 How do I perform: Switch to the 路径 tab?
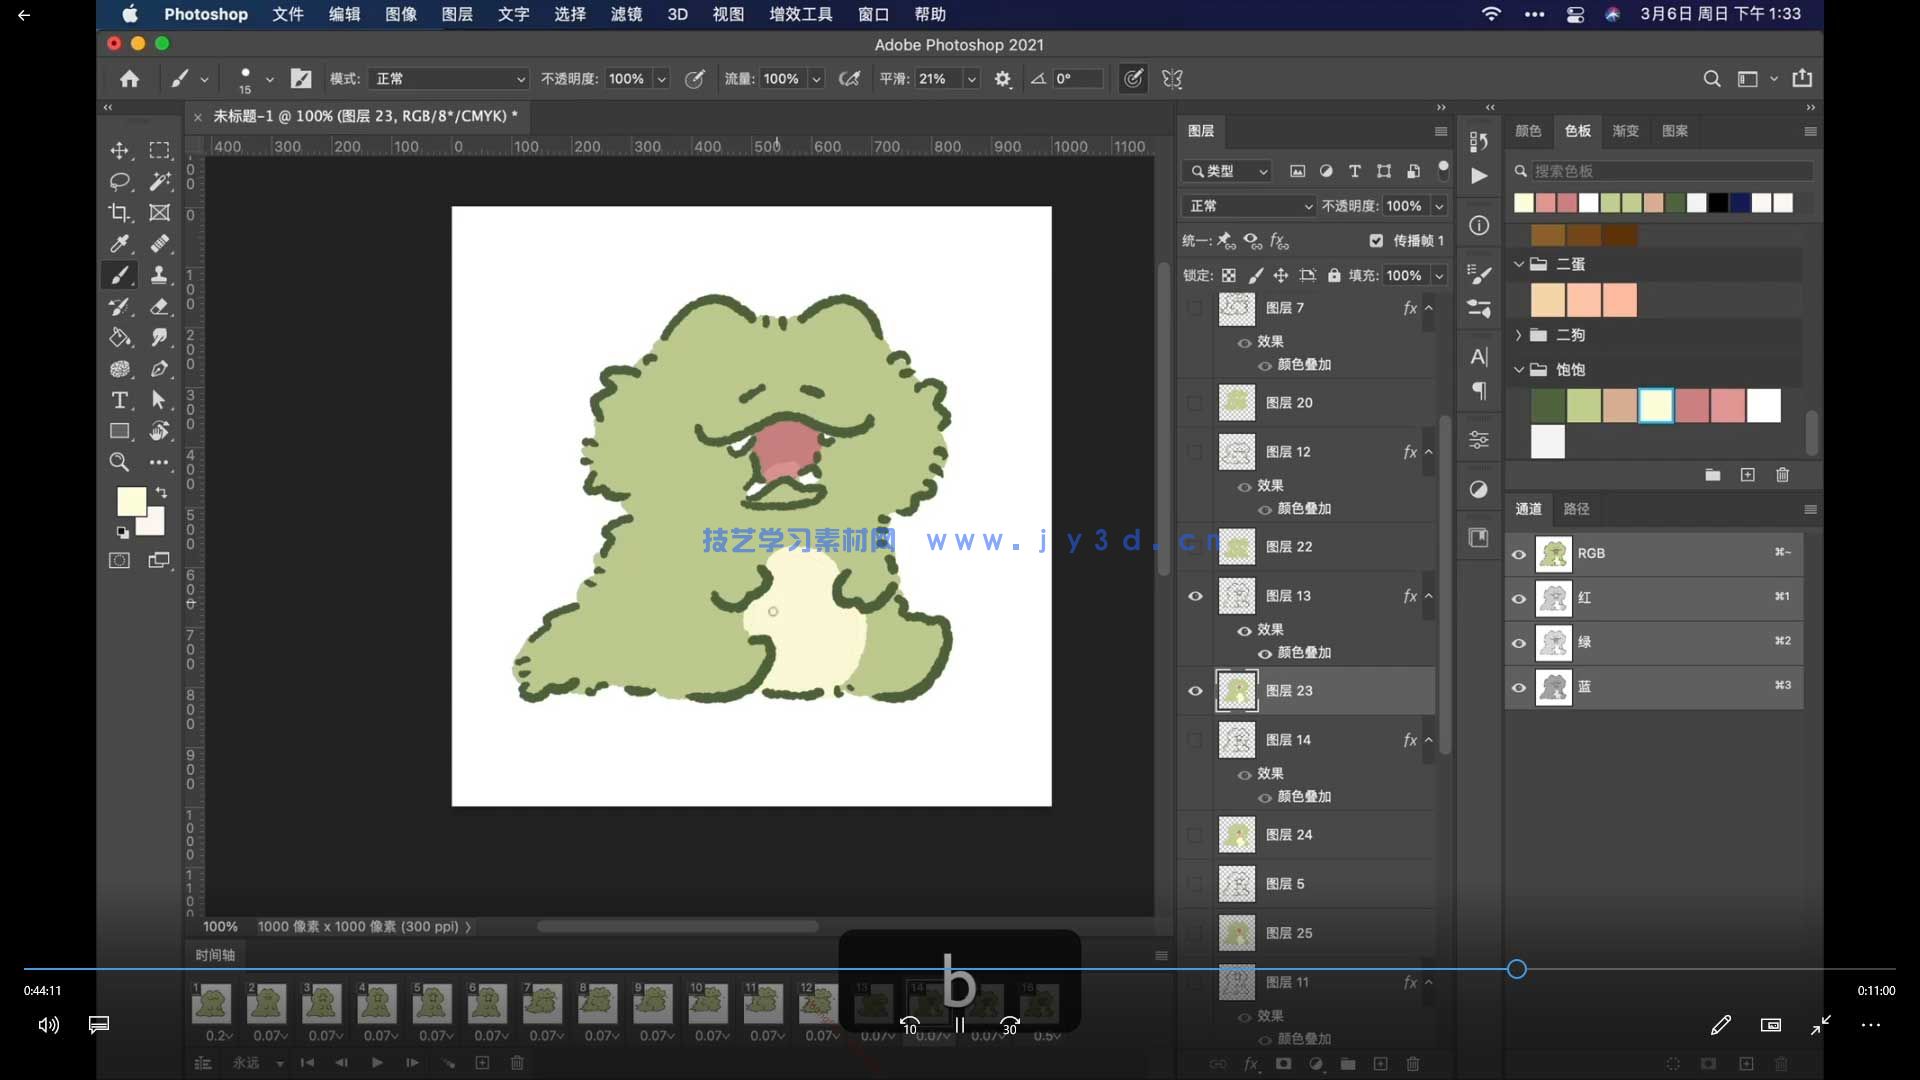coord(1576,509)
